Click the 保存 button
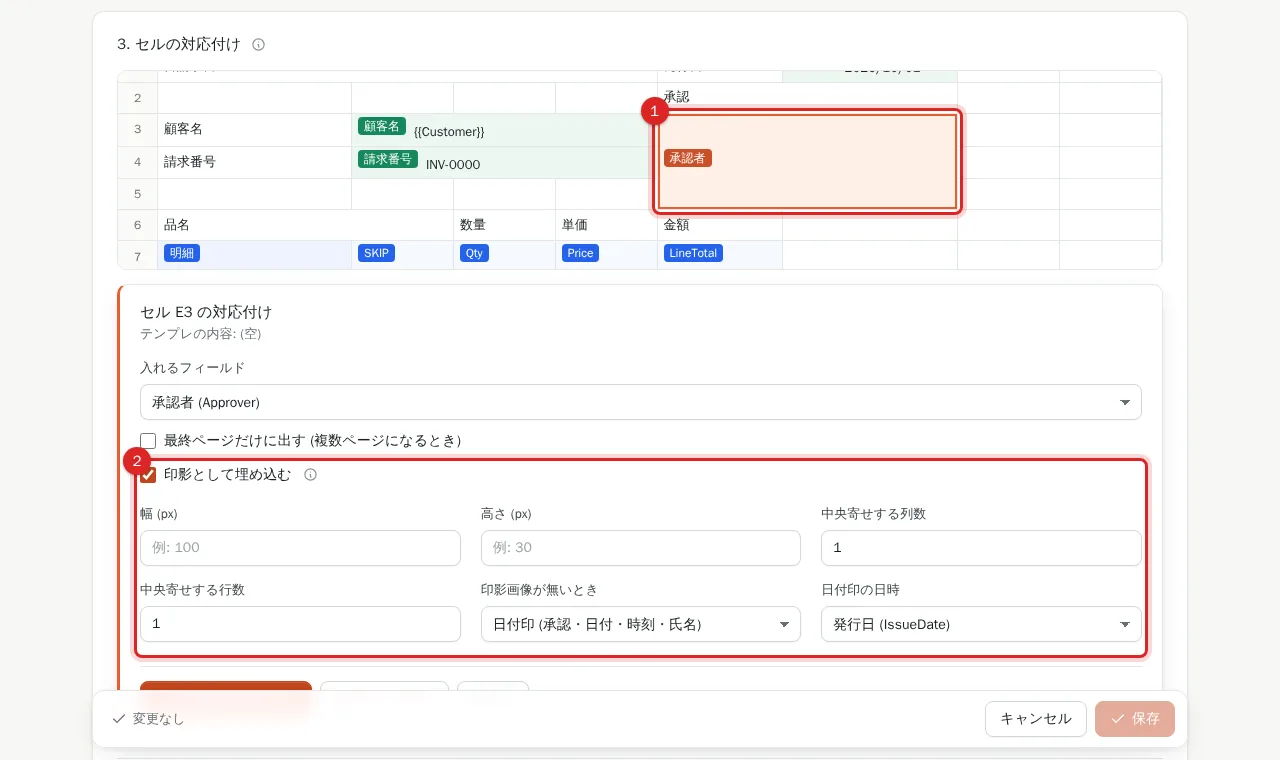 1135,719
